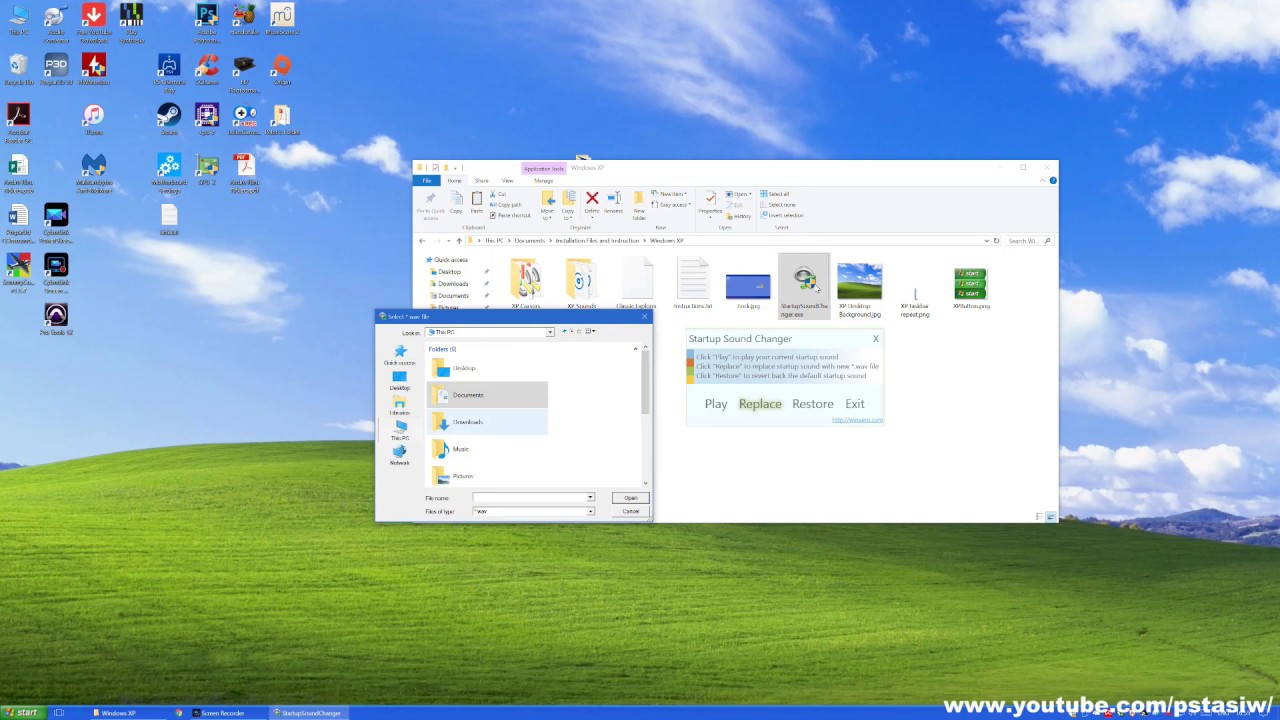Collapse the Folders (6) group

(635, 349)
